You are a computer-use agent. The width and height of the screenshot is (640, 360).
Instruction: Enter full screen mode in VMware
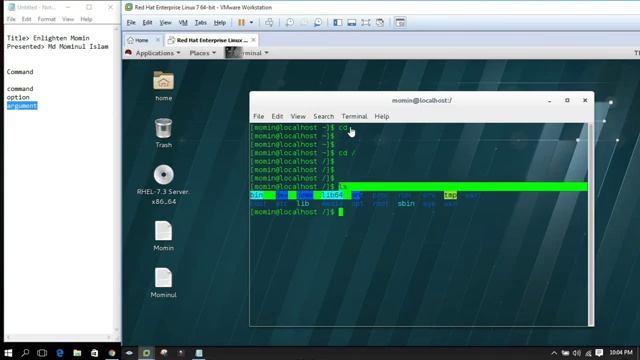coord(366,22)
